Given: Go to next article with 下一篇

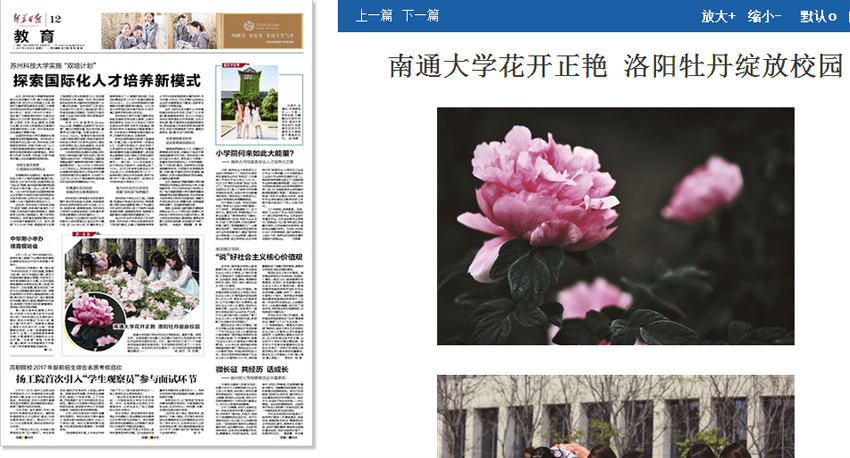Looking at the screenshot, I should 420,15.
